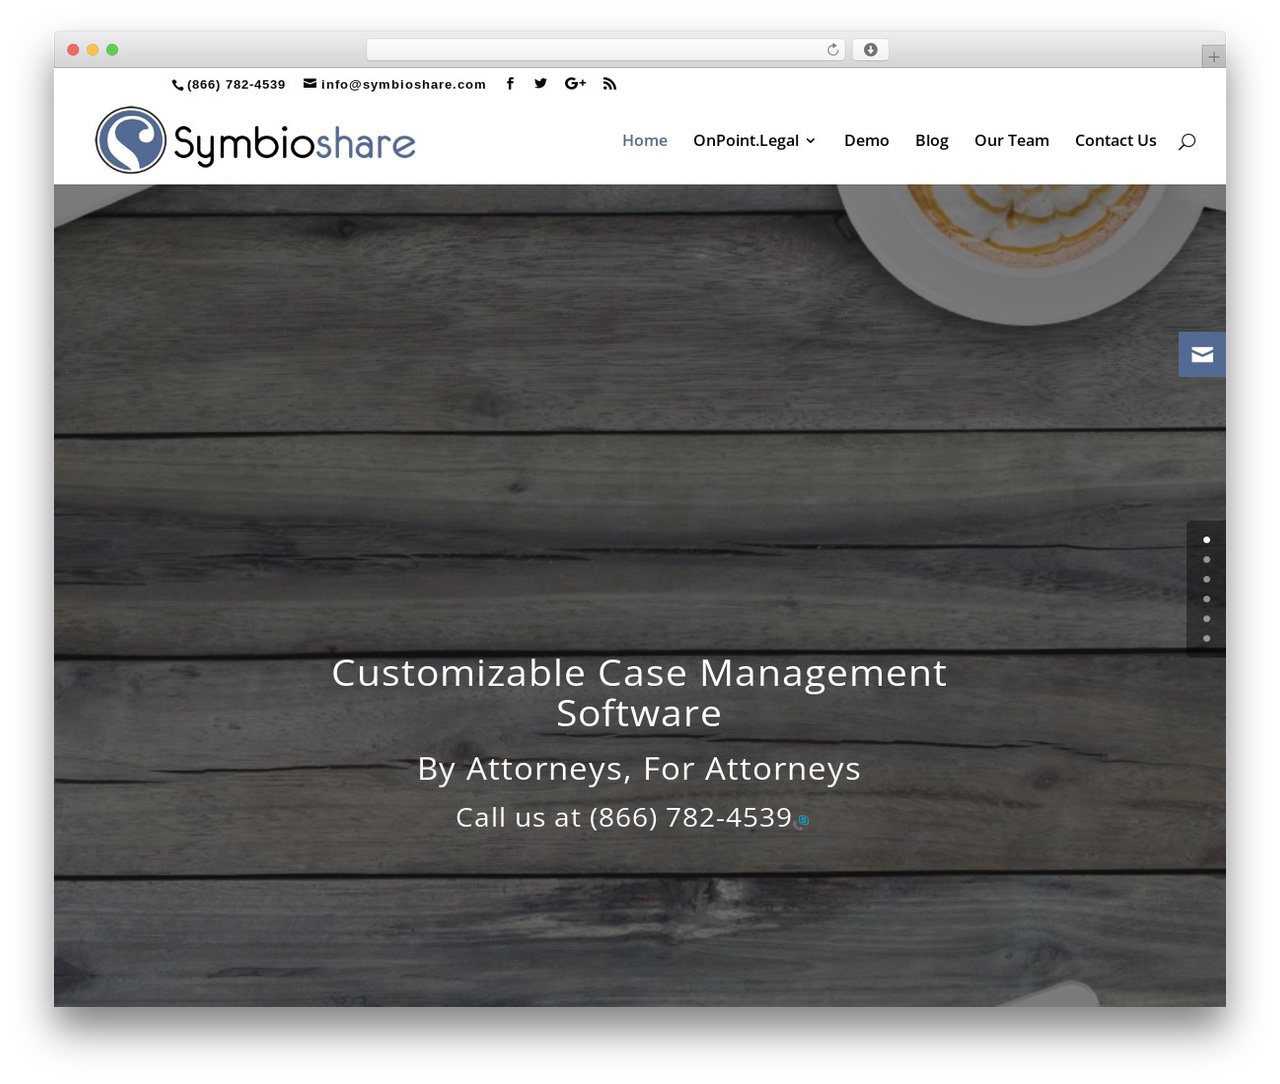Click the 'Customizable Case Management Software' heading

[x=639, y=693]
